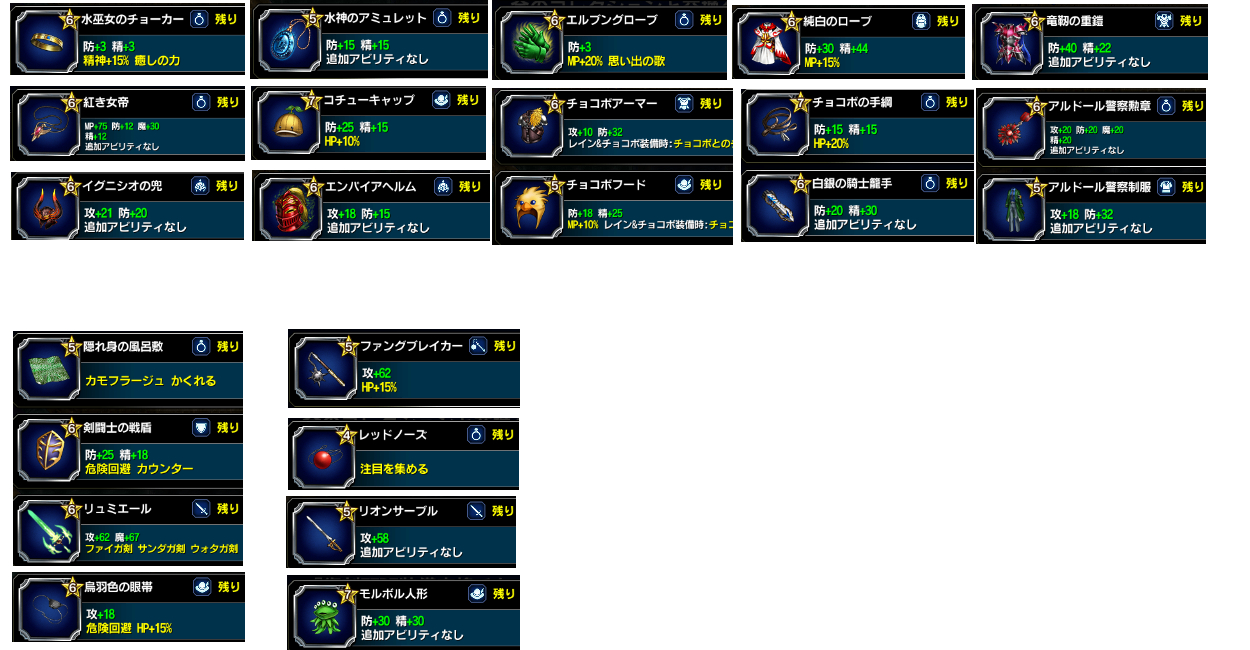
Task: Select the 白銀の騎士籠手 item entry
Action: [858, 206]
